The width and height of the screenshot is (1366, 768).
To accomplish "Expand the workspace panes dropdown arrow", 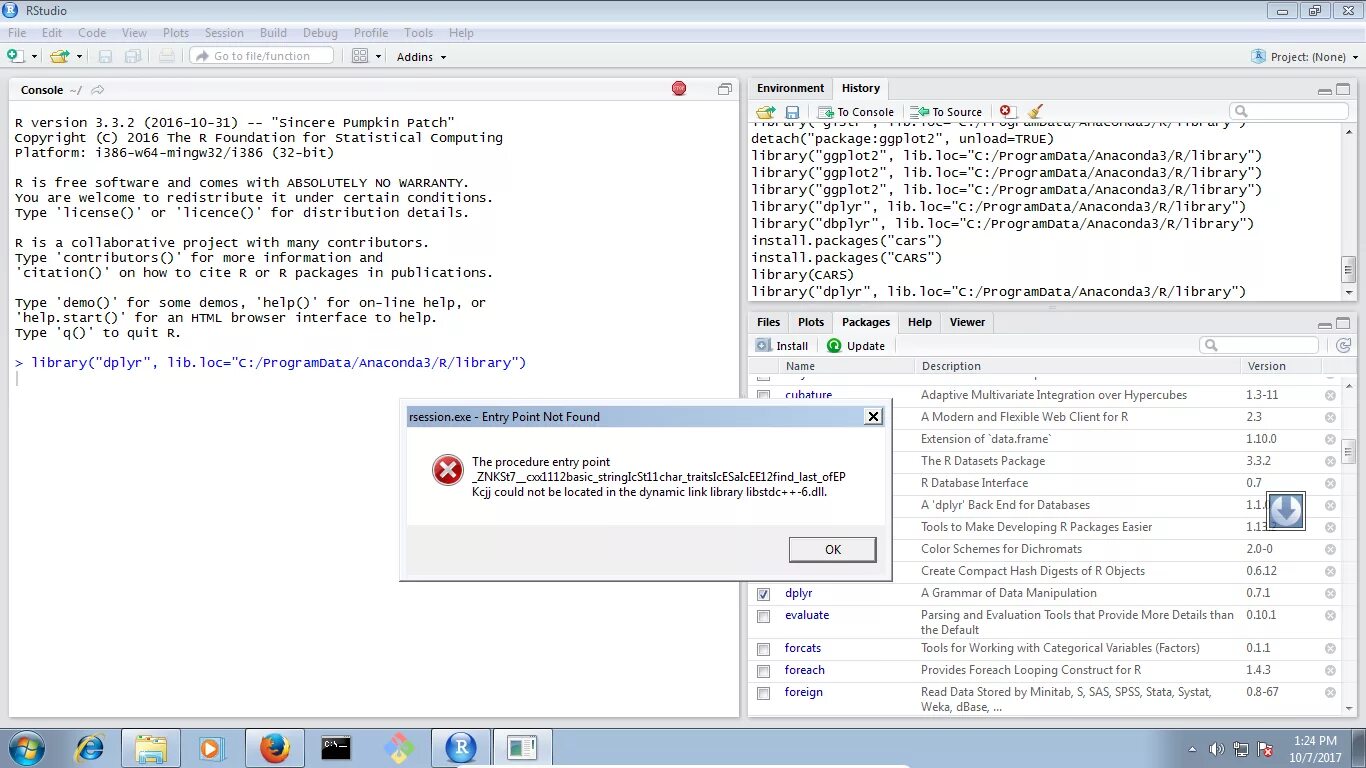I will 379,57.
